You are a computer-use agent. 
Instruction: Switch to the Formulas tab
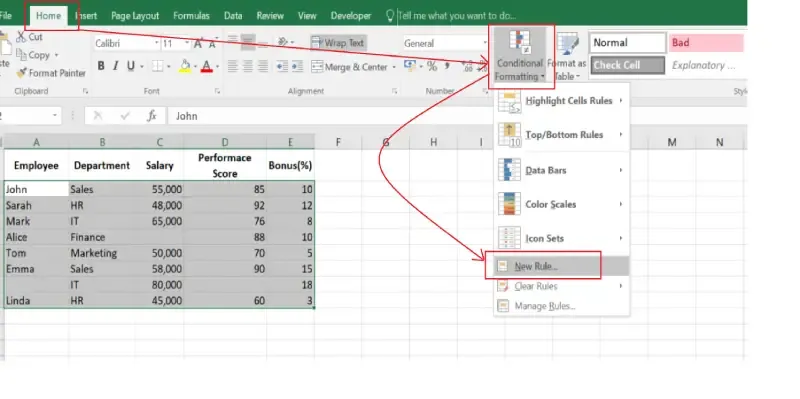(x=191, y=16)
